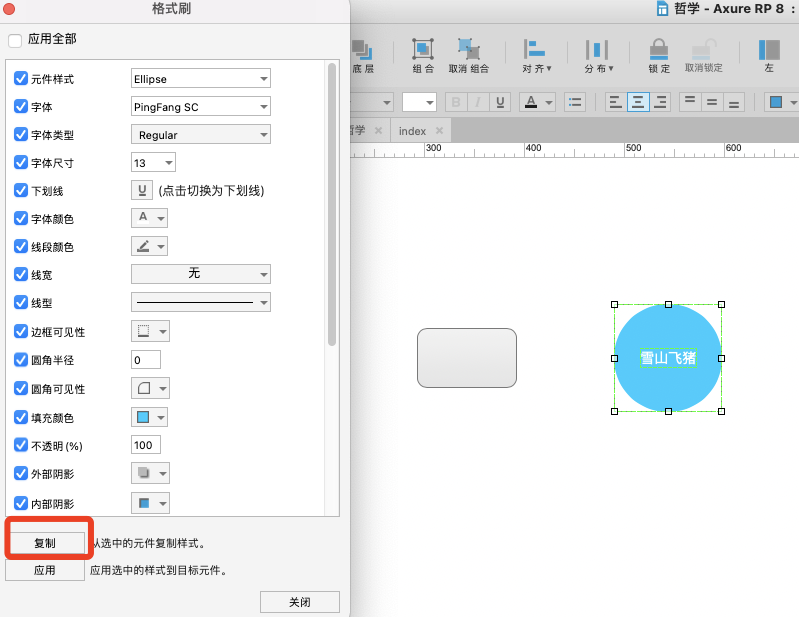Screen dimensions: 799x617
Task: Close the index tab with its x
Action: coord(439,131)
